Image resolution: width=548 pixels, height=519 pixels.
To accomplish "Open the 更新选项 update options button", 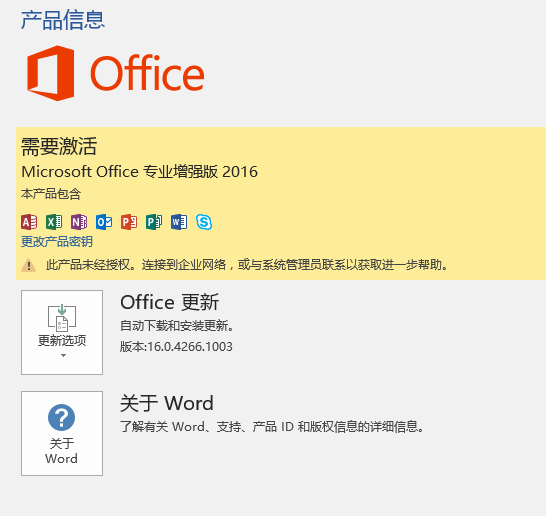I will [62, 332].
